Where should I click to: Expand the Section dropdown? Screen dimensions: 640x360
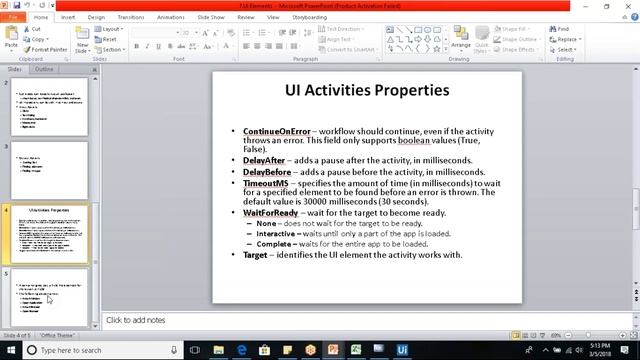pyautogui.click(x=110, y=49)
